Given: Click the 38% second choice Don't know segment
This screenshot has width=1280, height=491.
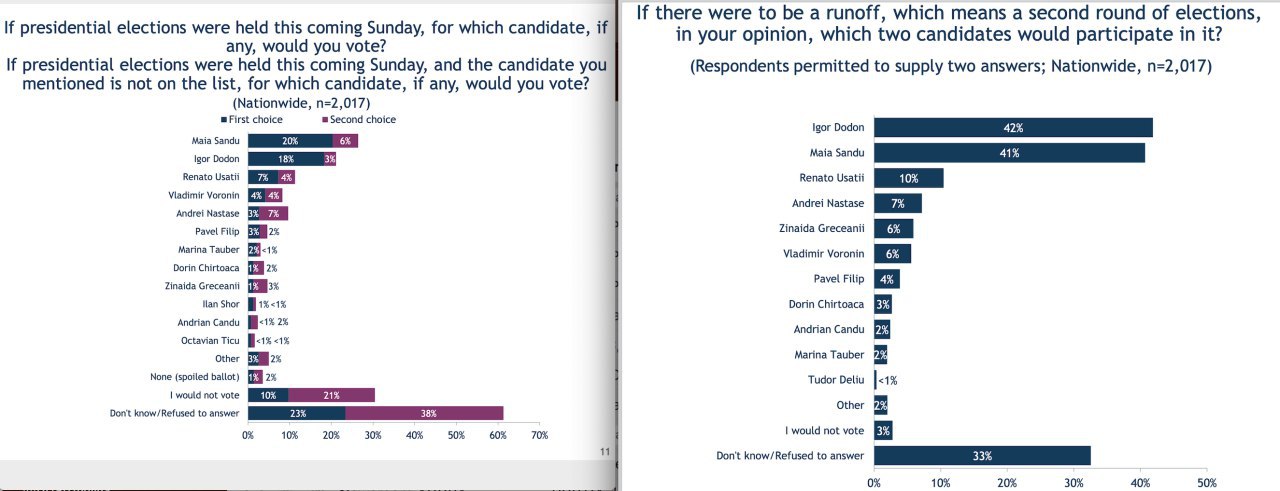Looking at the screenshot, I should point(424,412).
